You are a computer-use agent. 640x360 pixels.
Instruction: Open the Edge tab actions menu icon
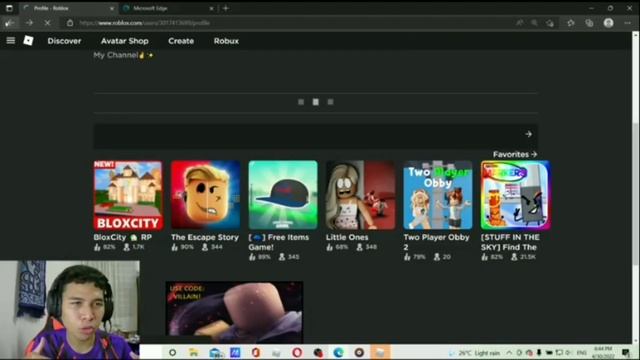tap(9, 8)
